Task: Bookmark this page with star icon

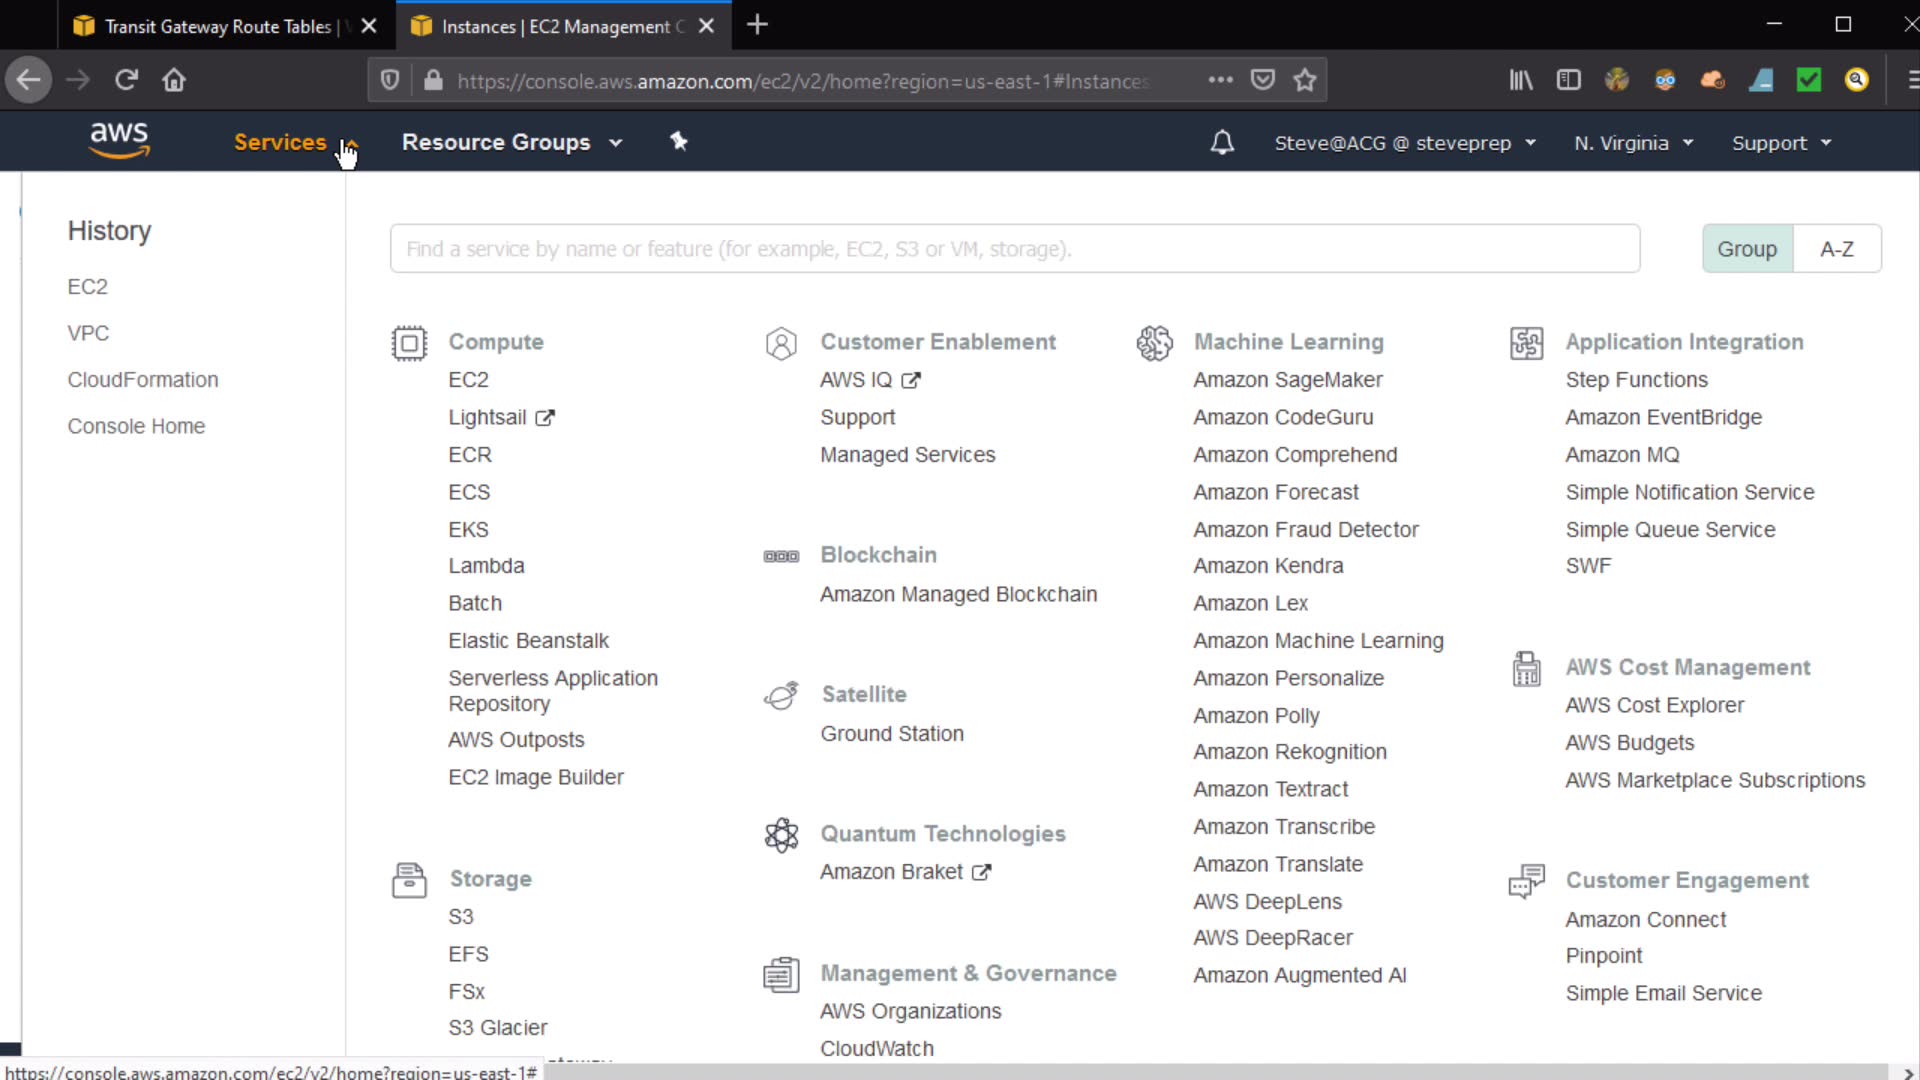Action: [1304, 81]
